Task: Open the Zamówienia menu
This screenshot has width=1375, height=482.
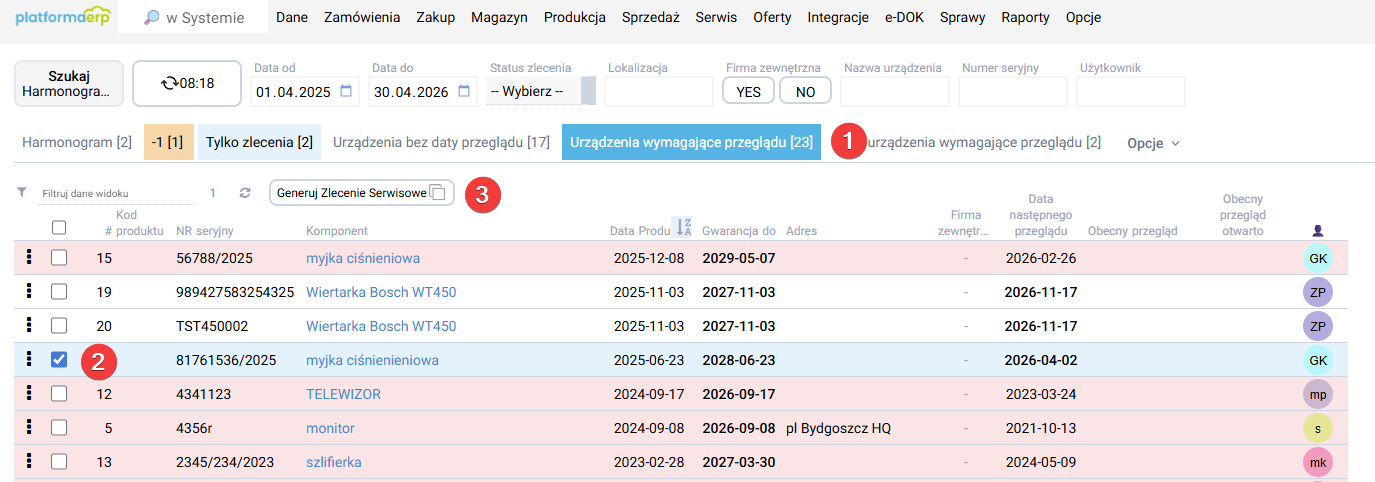Action: [x=362, y=17]
